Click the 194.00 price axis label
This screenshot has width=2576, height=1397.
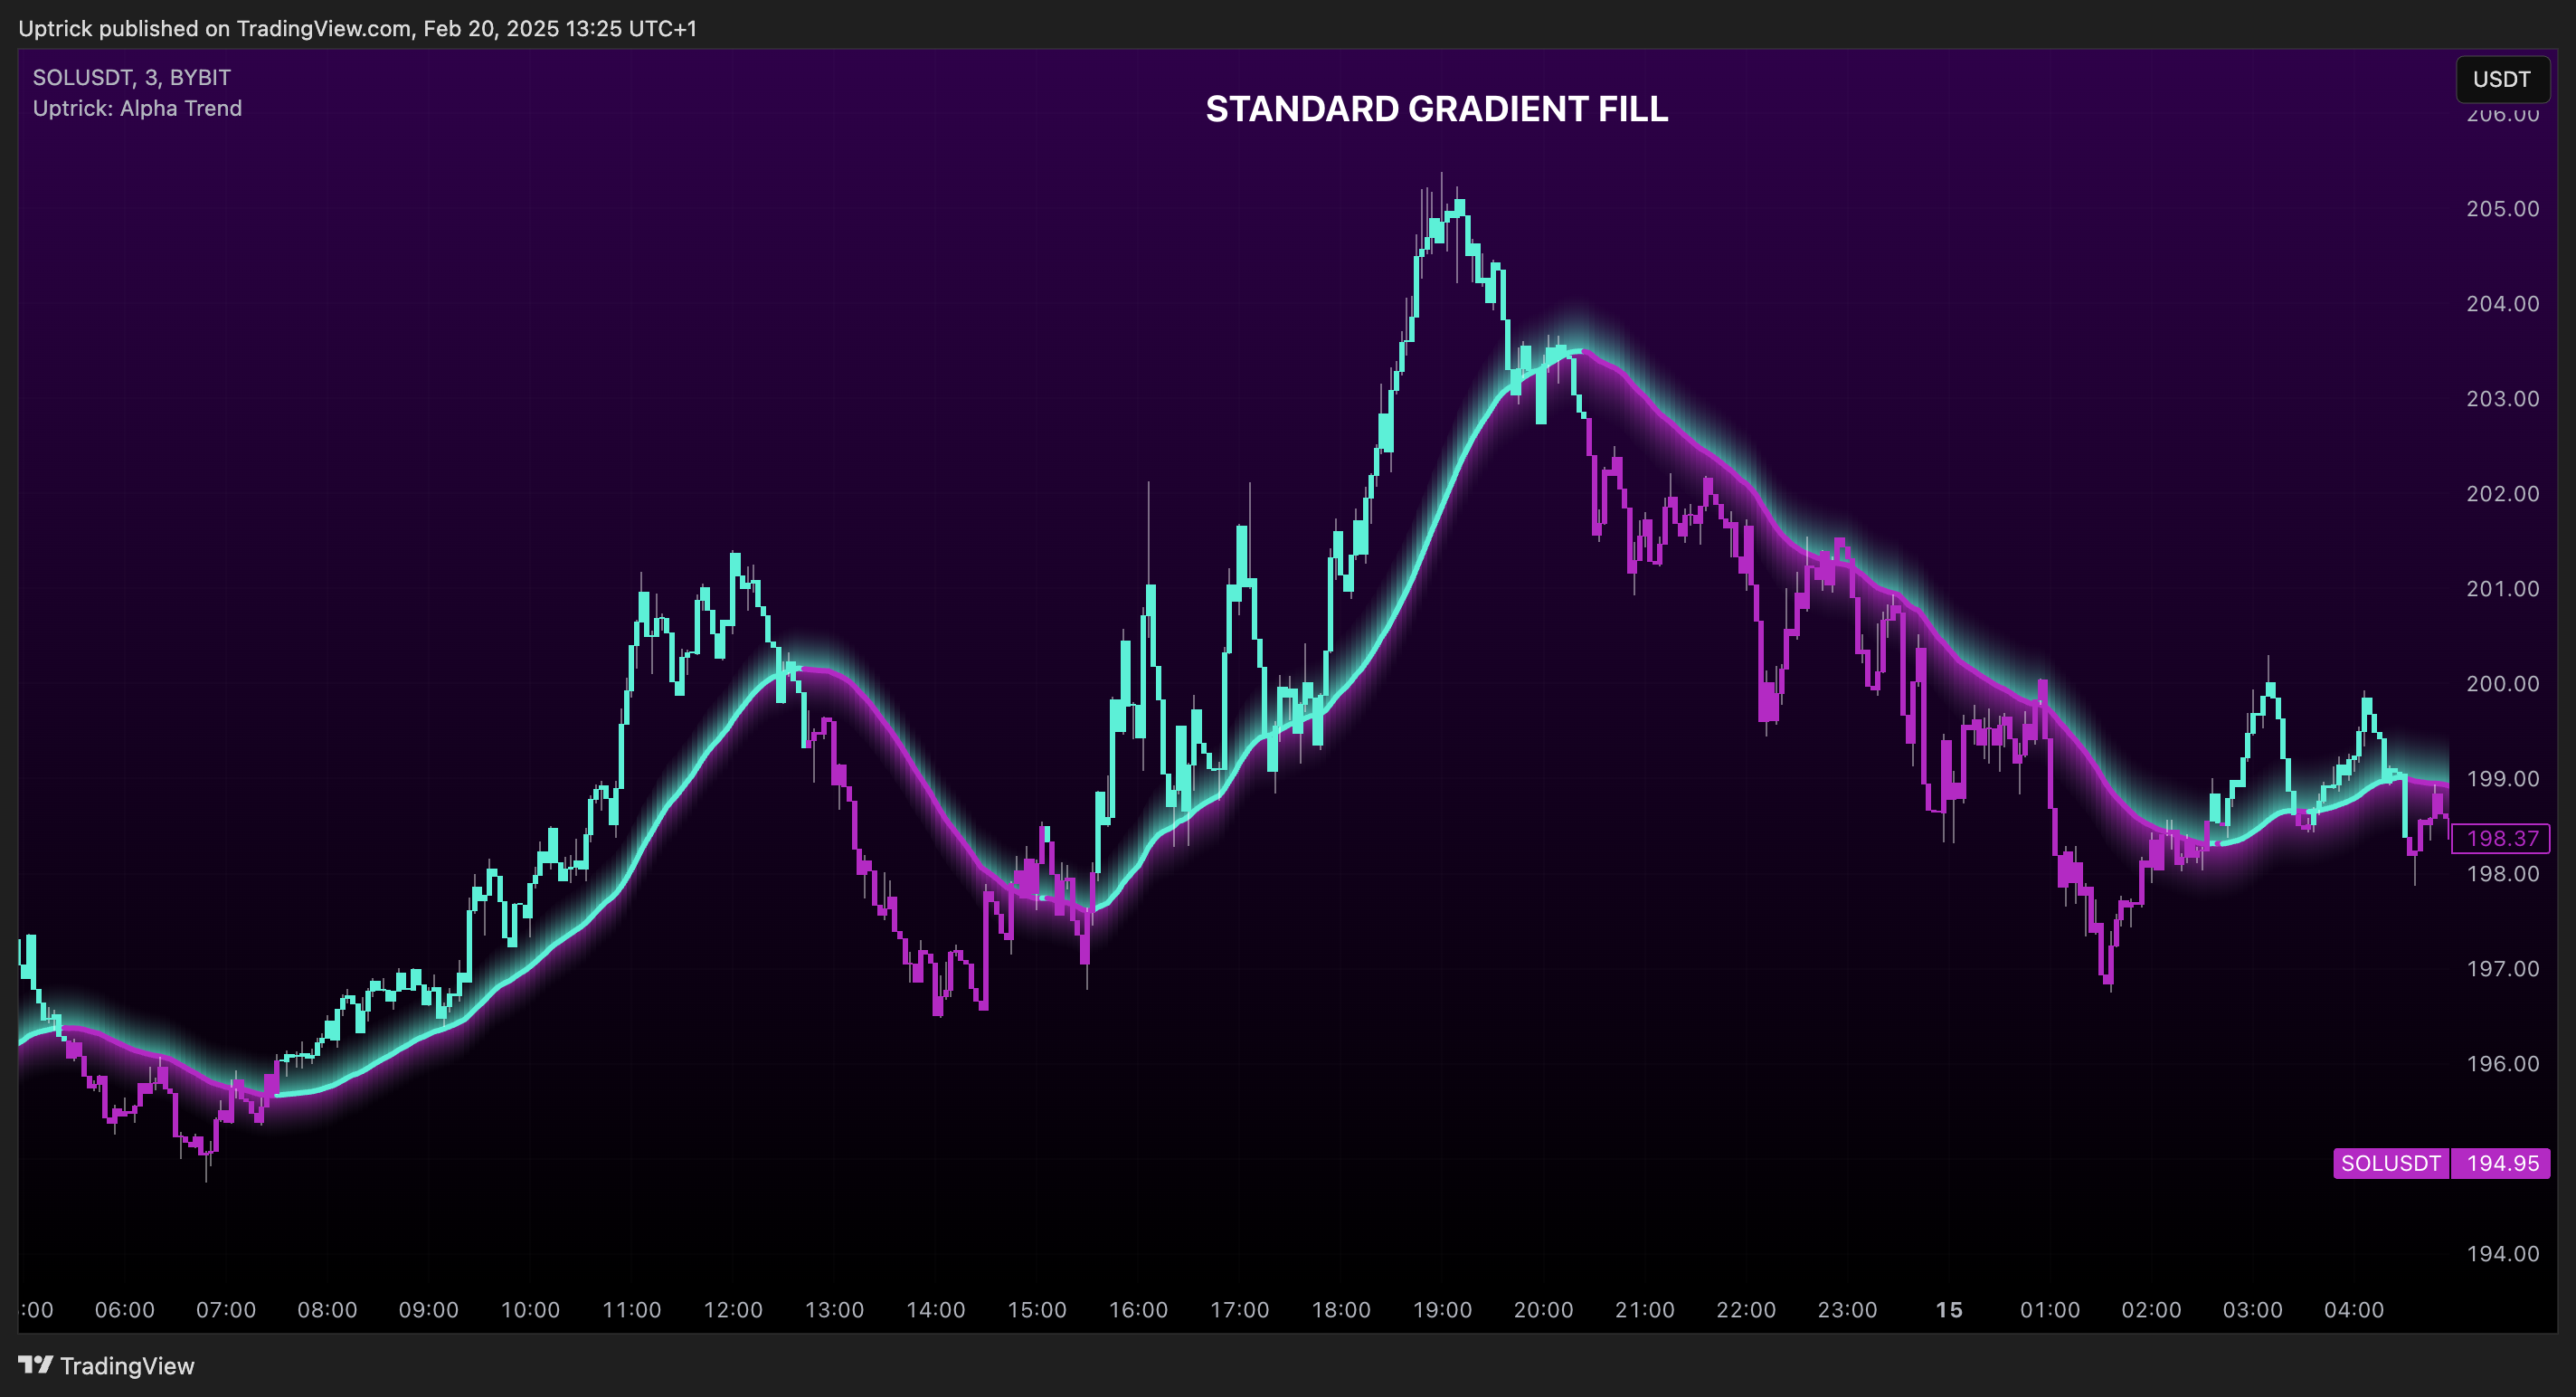(2503, 1253)
